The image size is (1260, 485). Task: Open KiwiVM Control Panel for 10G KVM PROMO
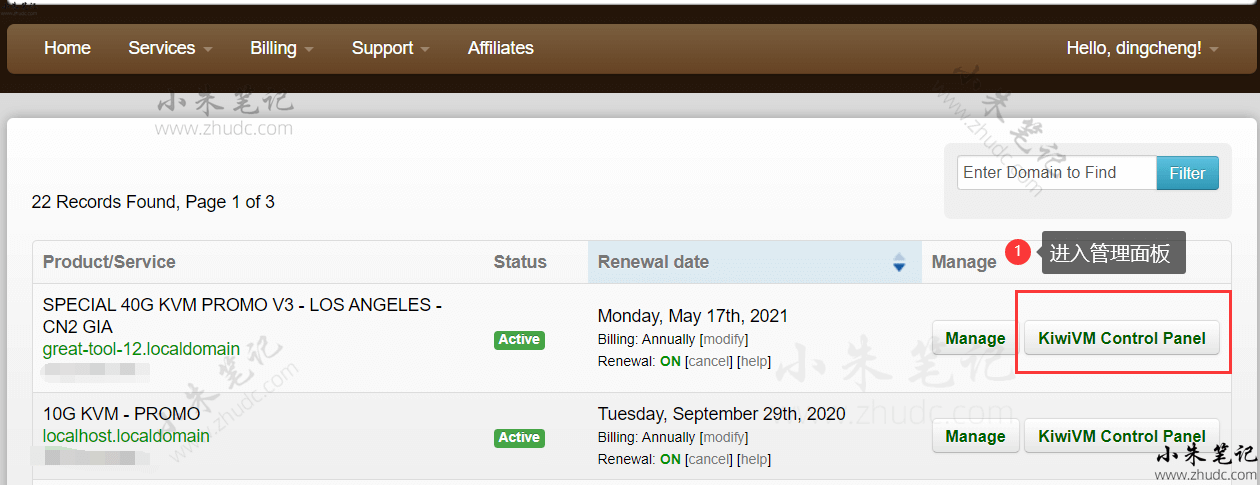pos(1121,436)
